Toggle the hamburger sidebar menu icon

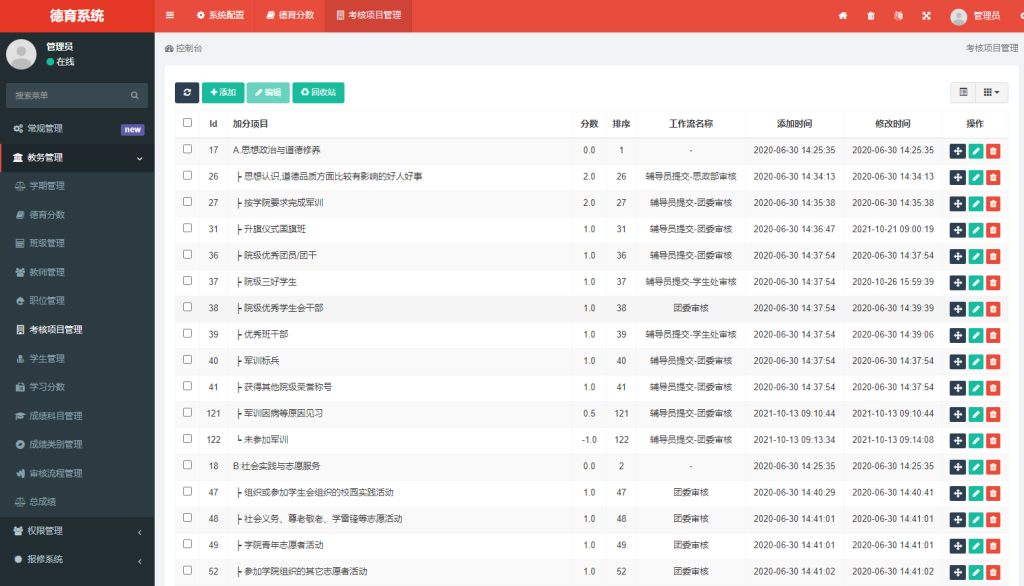click(170, 15)
